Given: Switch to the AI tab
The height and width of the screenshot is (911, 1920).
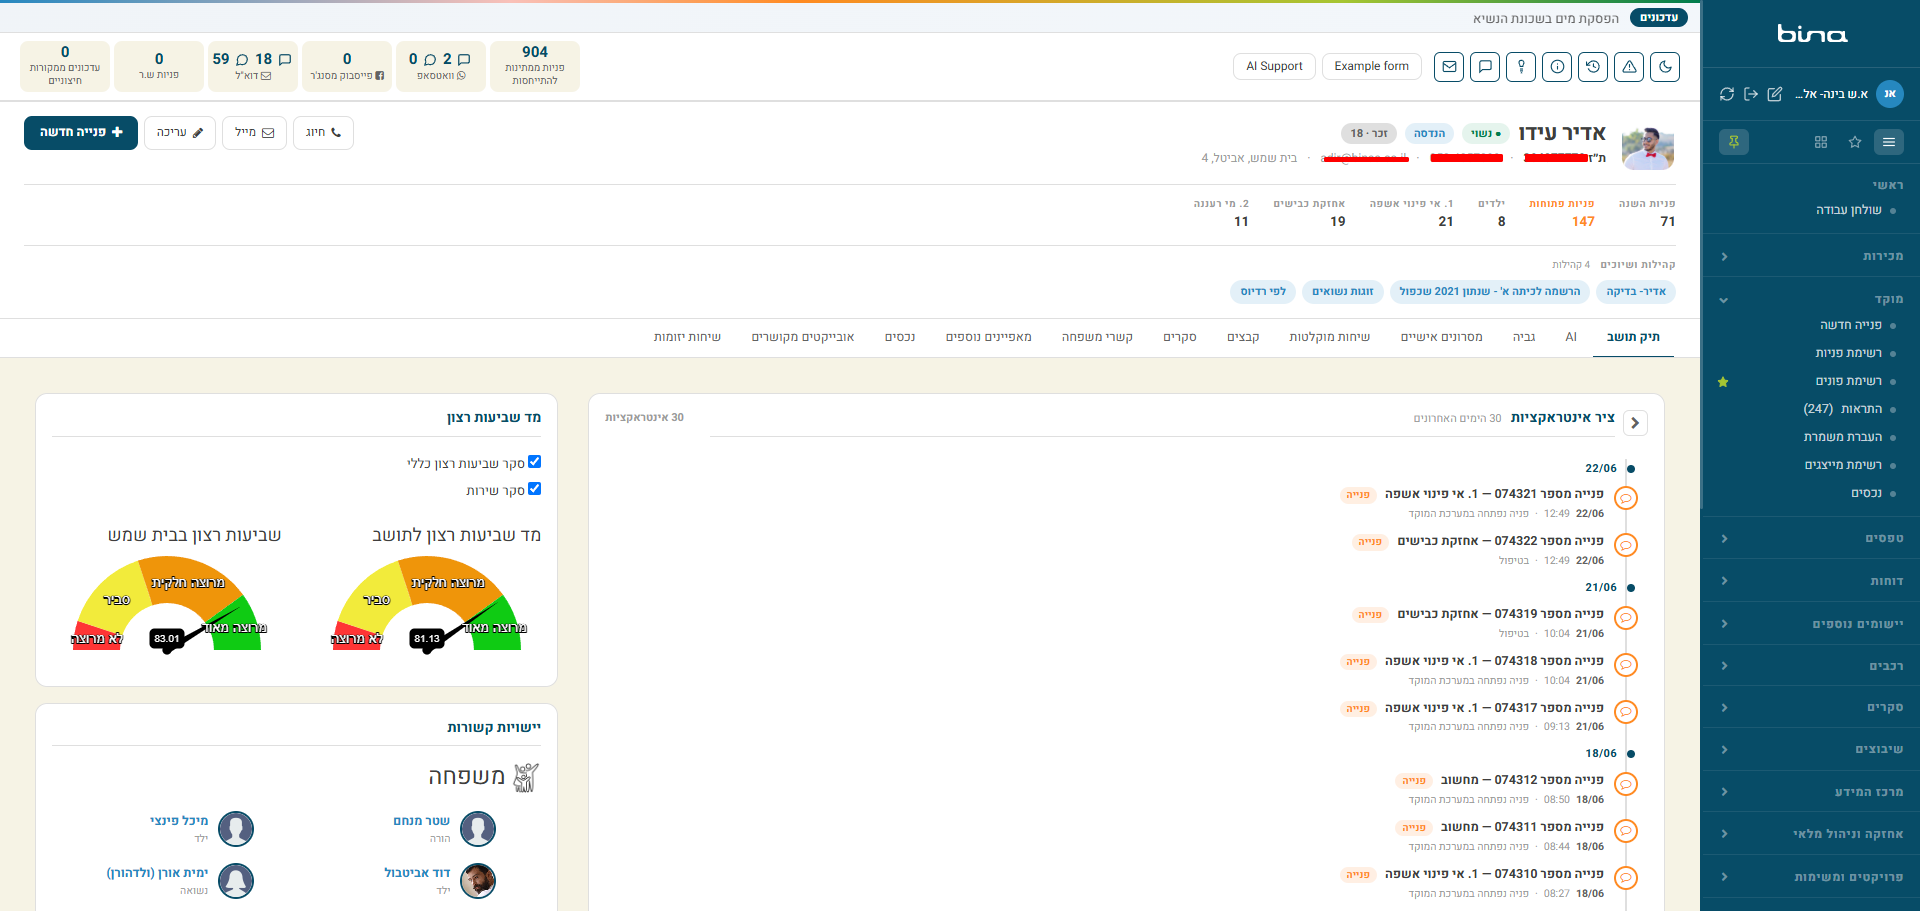Looking at the screenshot, I should 1571,337.
